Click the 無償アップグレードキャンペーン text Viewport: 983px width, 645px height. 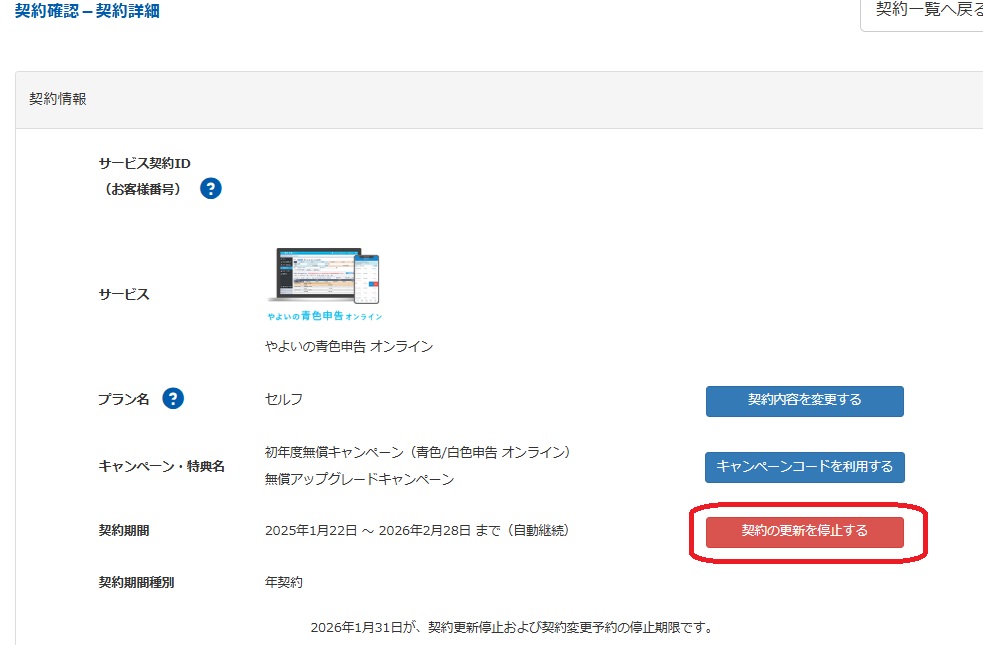[359, 479]
